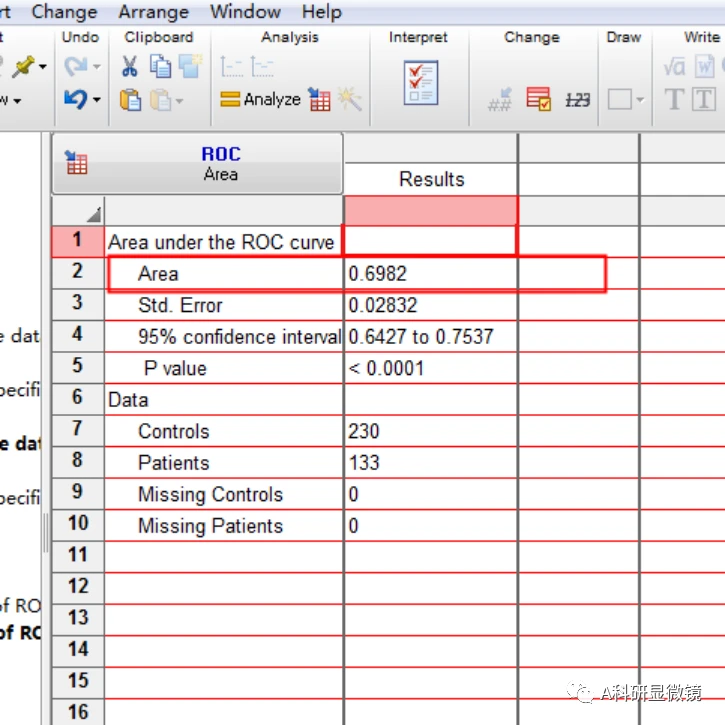725x725 pixels.
Task: Click the Copy icon in Clipboard
Action: click(160, 66)
